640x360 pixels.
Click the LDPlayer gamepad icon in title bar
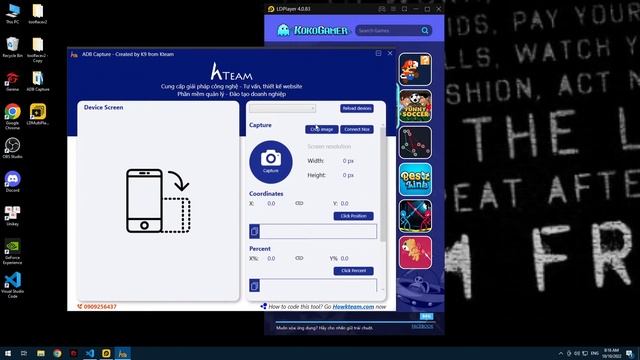click(x=382, y=9)
